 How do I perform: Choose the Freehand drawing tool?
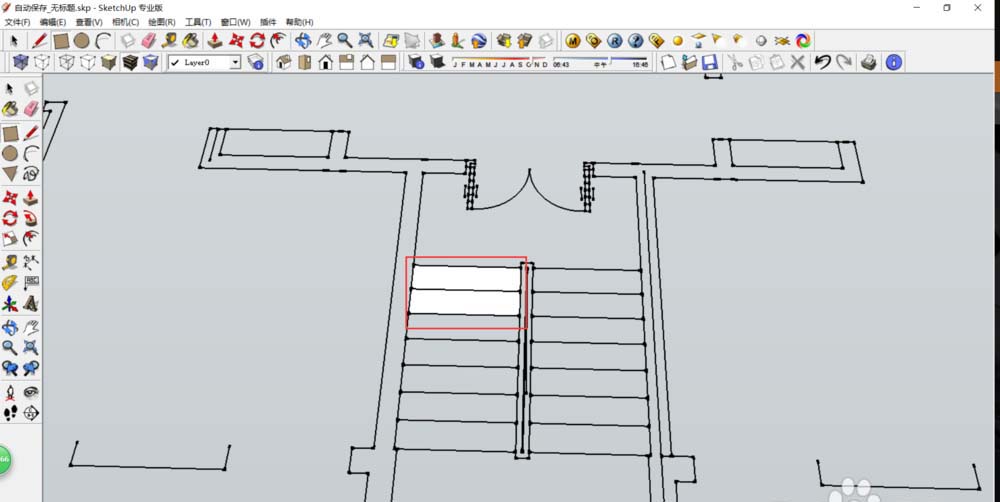31,173
